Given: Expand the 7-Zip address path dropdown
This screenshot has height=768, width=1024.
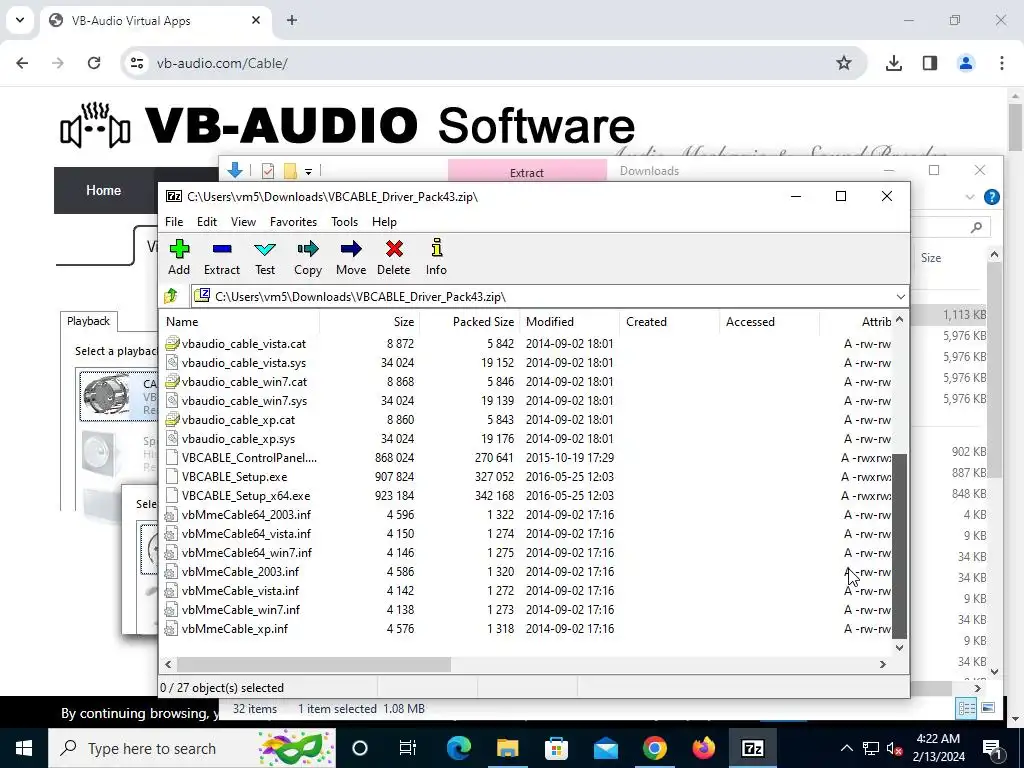Looking at the screenshot, I should pyautogui.click(x=901, y=296).
